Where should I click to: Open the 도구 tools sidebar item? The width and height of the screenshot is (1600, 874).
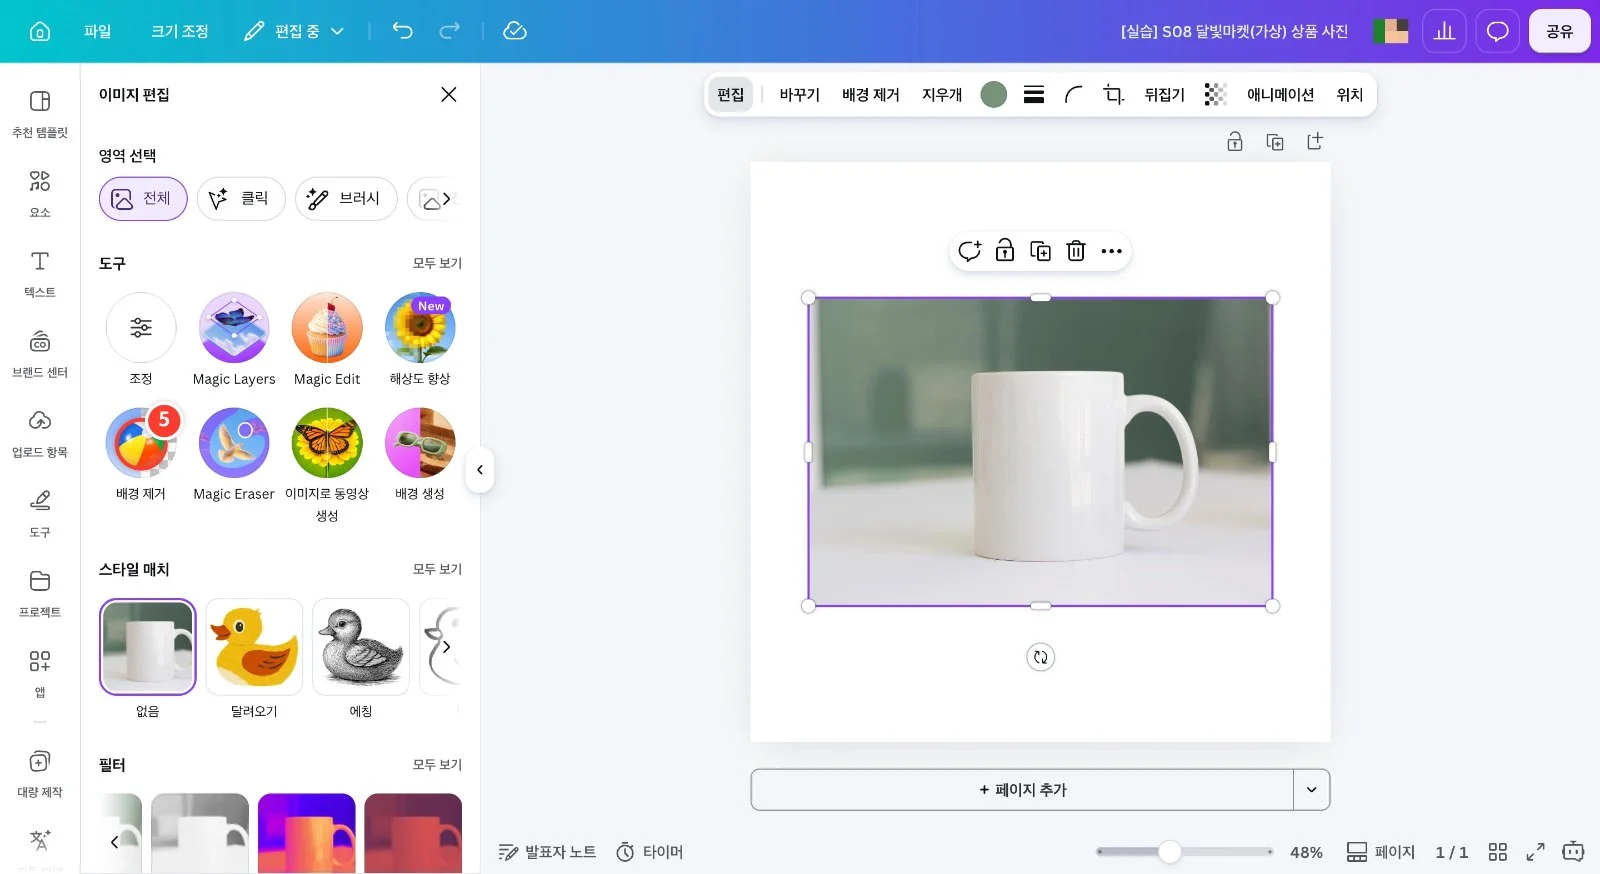(x=40, y=513)
